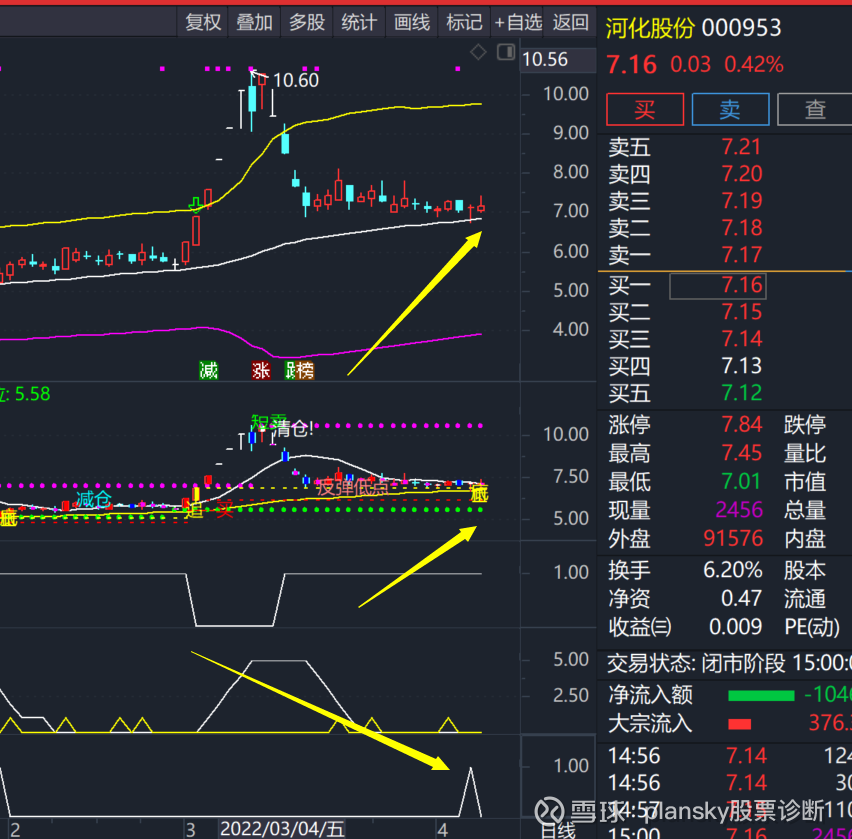852x839 pixels.
Task: Switch to 多股 multi-stock view
Action: [x=306, y=22]
